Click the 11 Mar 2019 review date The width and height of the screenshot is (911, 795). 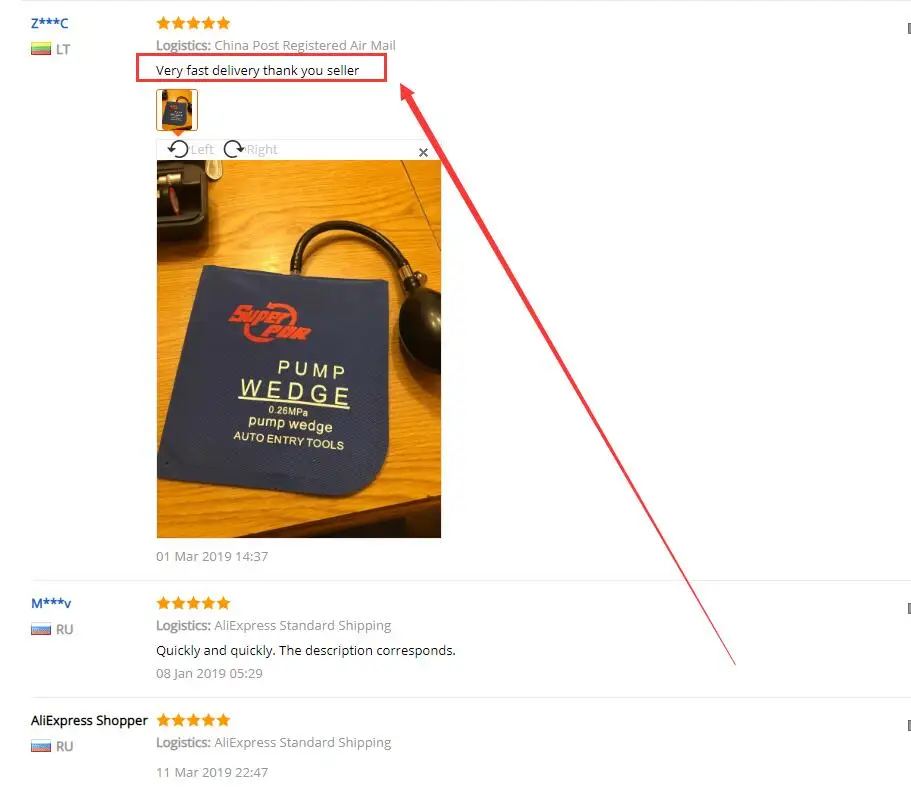click(x=212, y=772)
